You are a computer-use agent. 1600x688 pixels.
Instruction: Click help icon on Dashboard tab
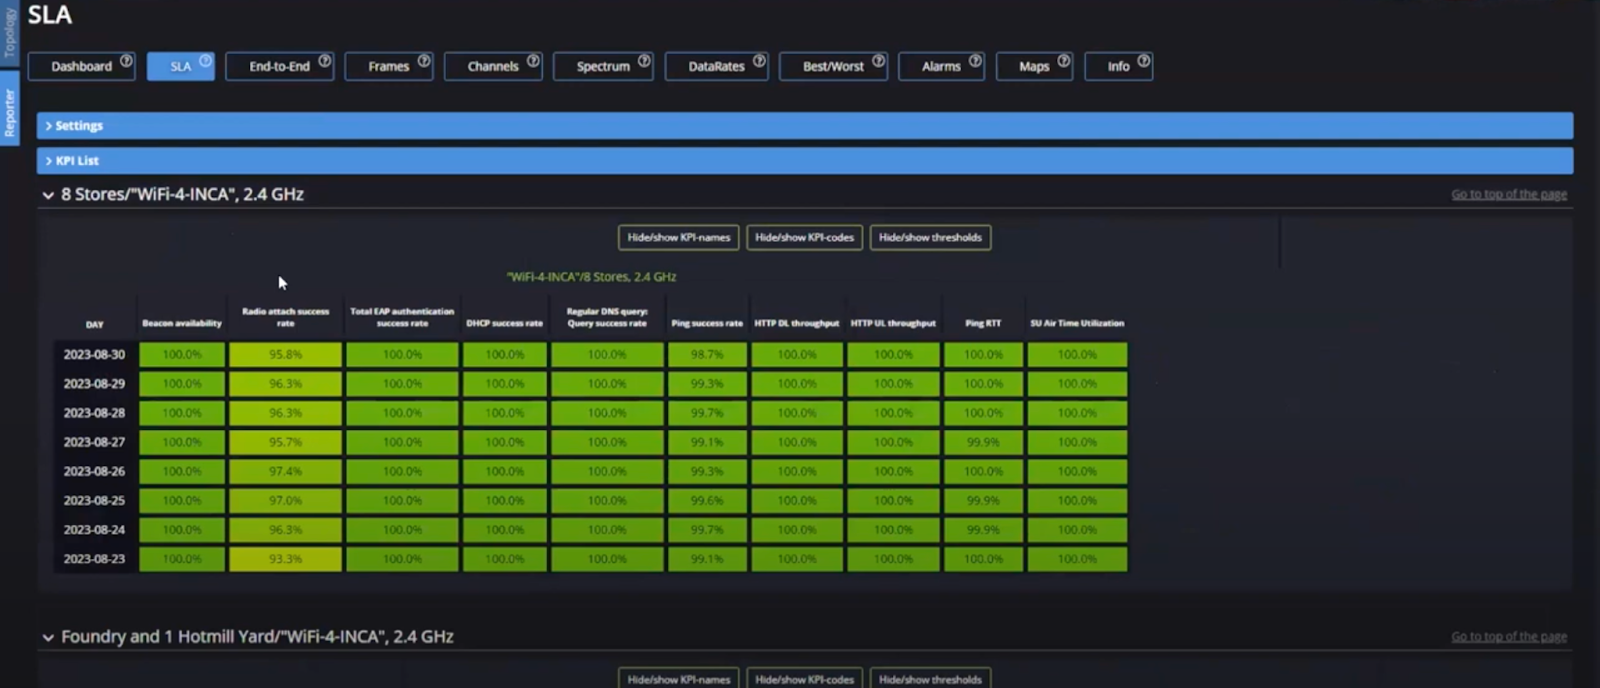click(x=126, y=61)
